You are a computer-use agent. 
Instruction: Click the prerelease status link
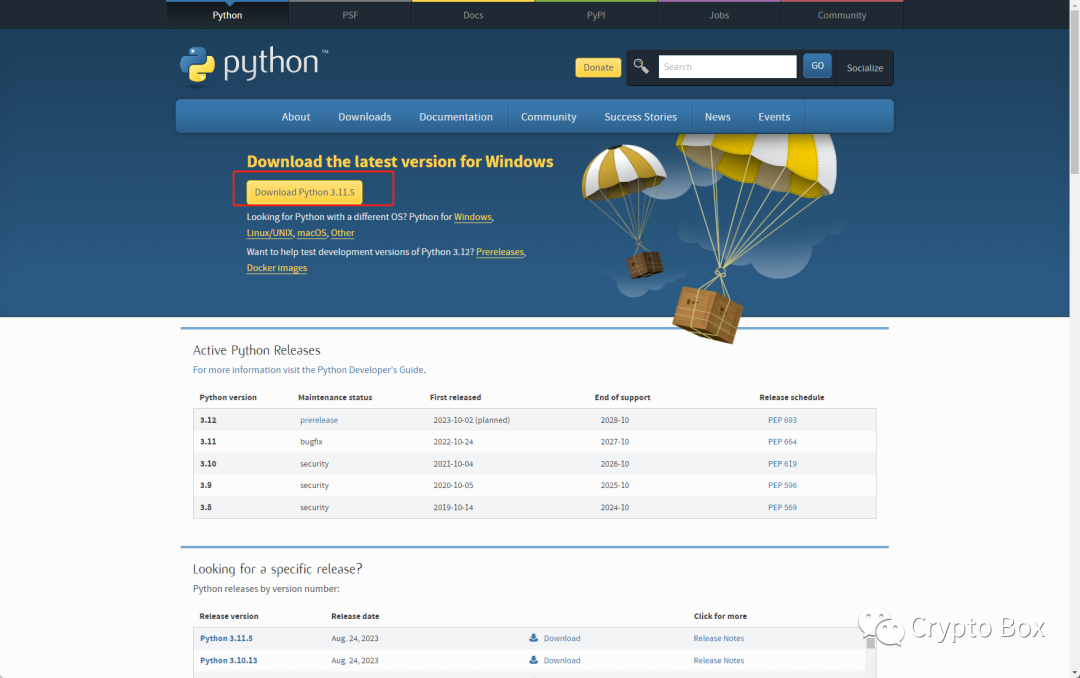319,420
